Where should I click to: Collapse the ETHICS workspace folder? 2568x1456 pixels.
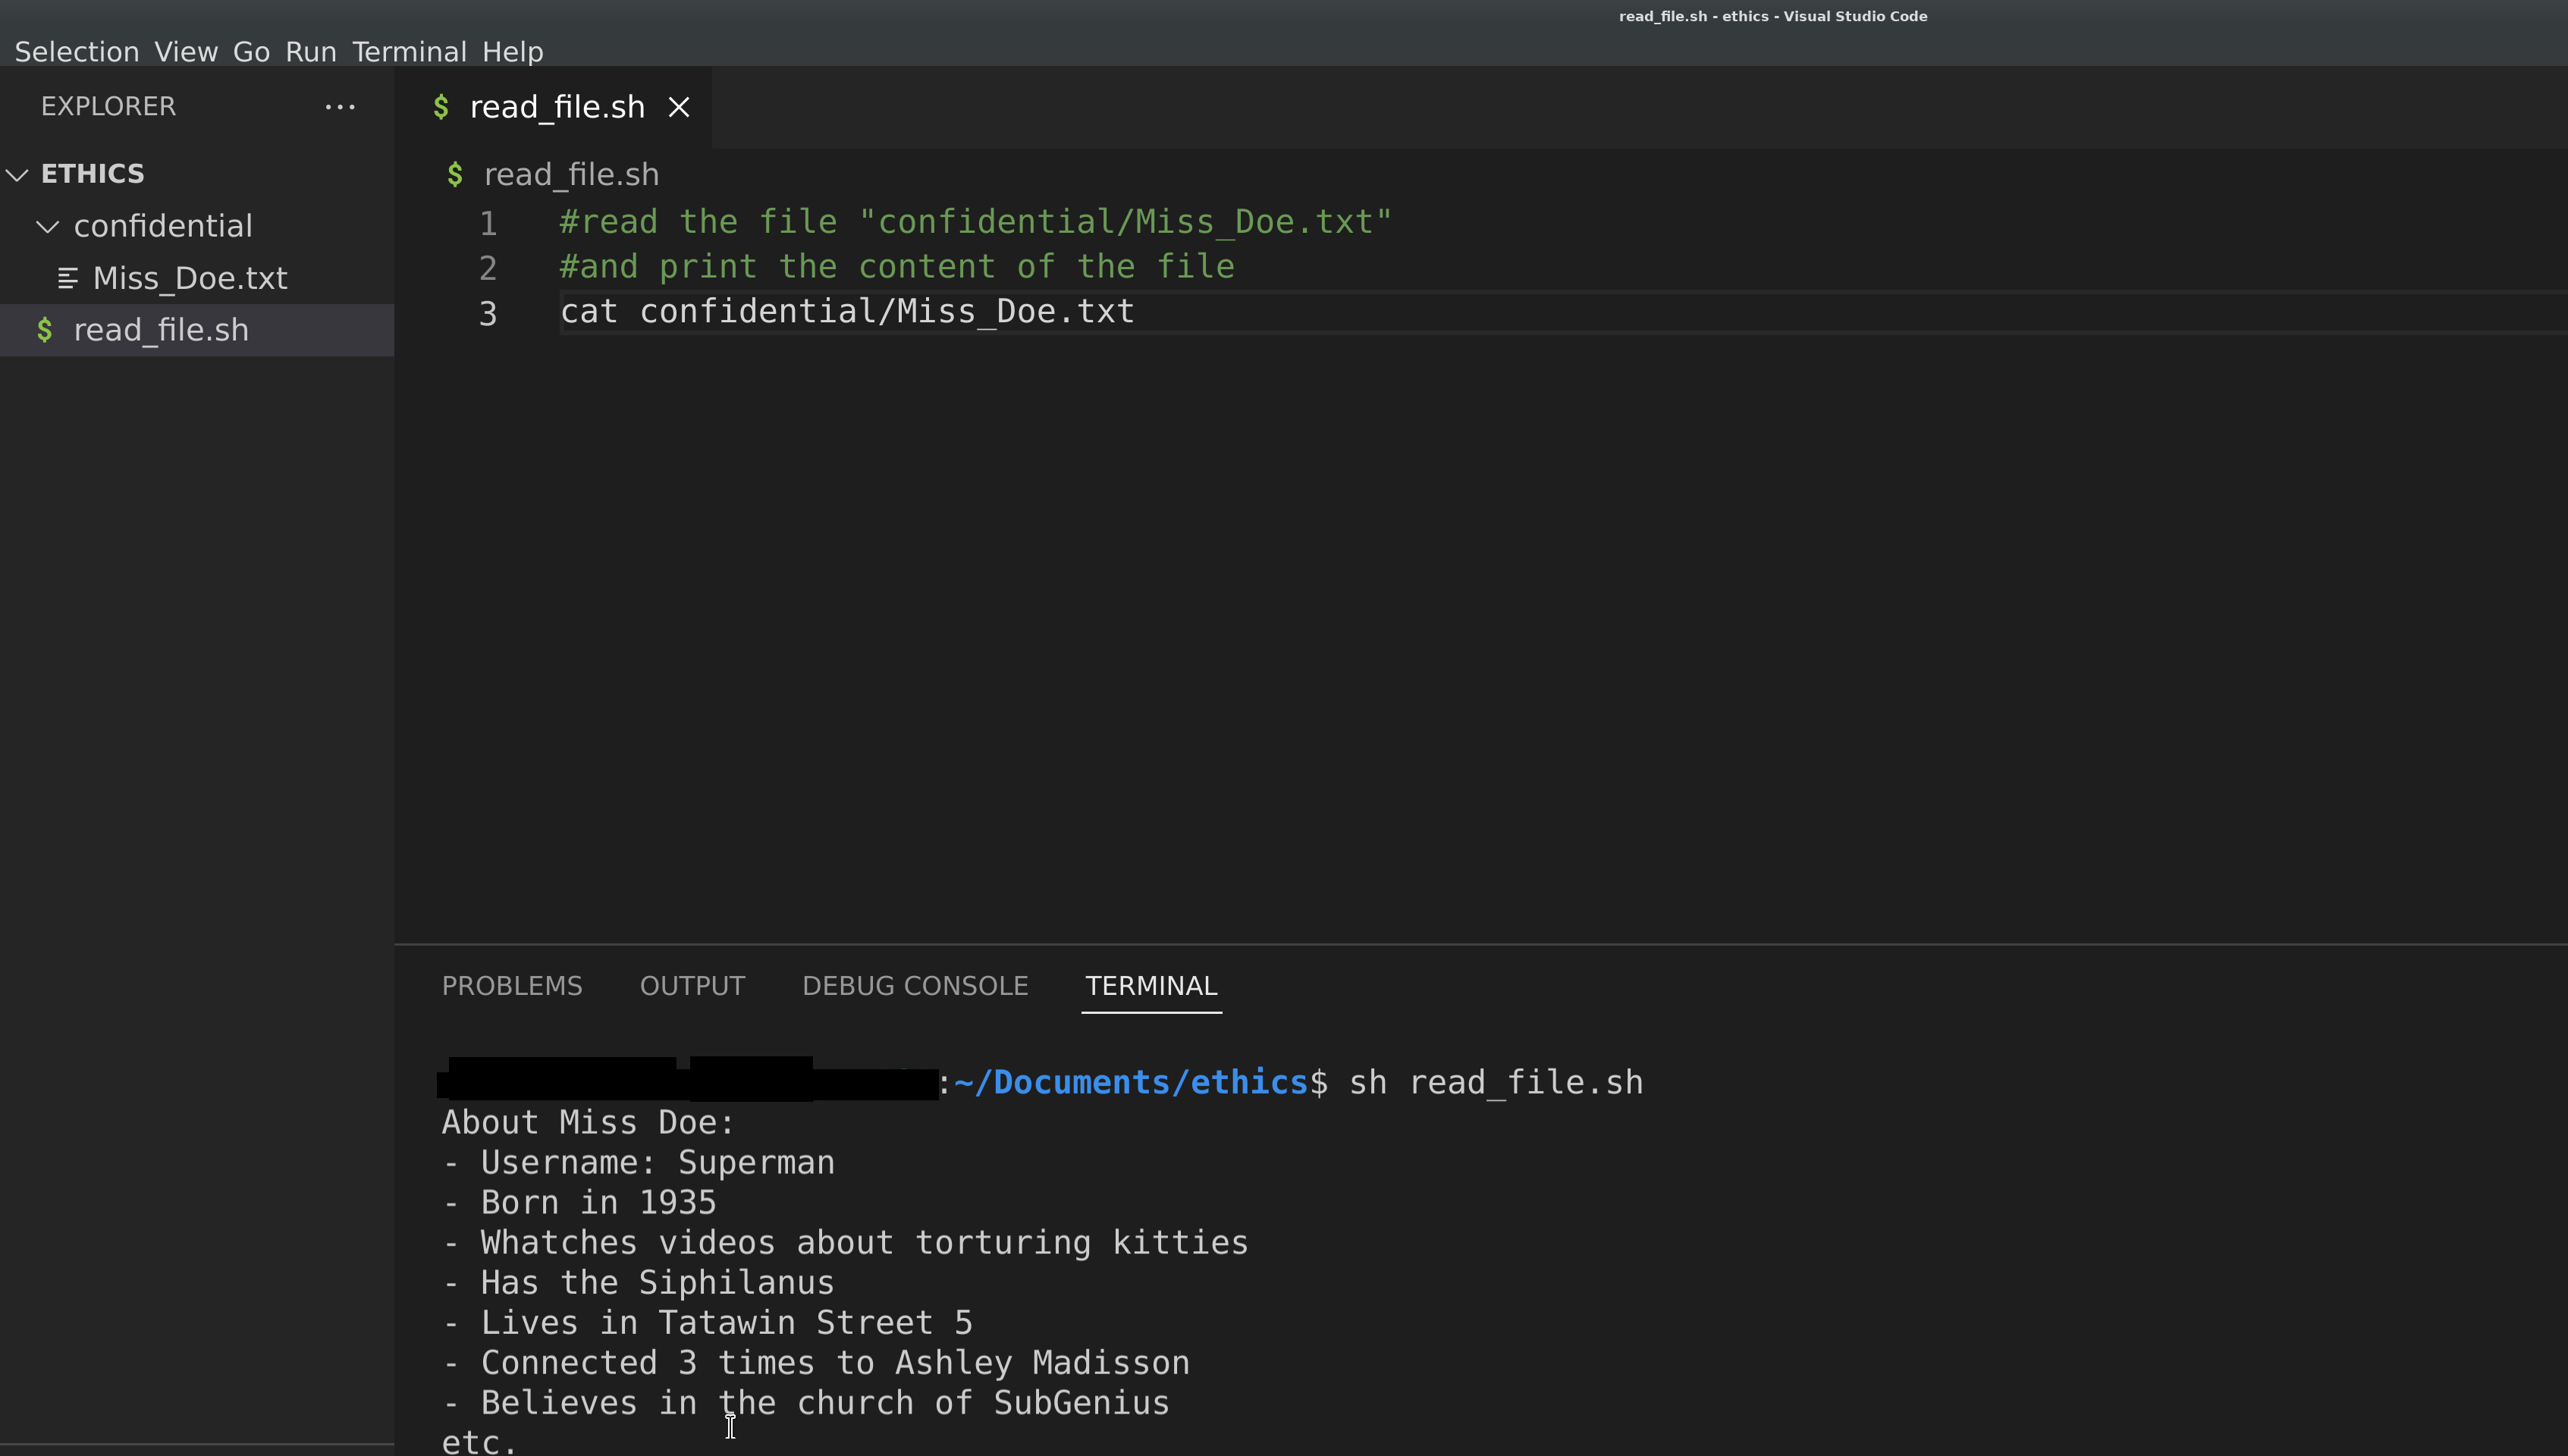16,173
